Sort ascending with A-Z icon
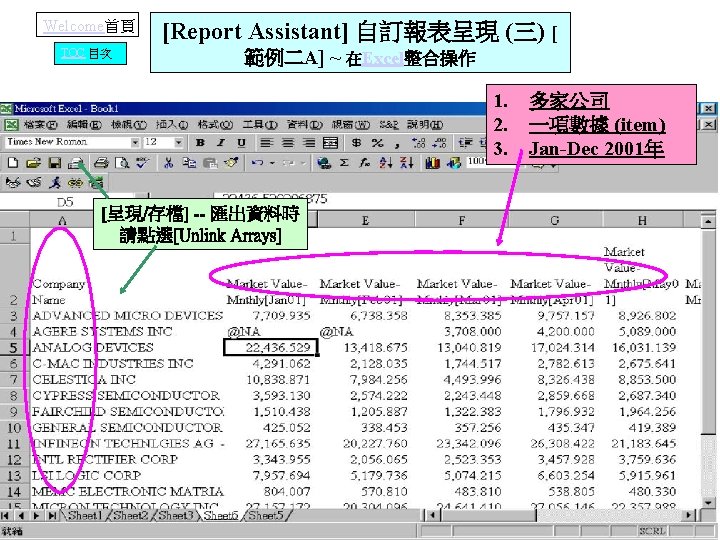The height and width of the screenshot is (540, 720). click(x=386, y=163)
